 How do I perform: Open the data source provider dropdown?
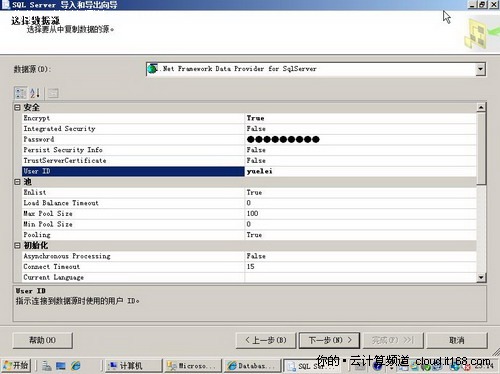[480, 69]
